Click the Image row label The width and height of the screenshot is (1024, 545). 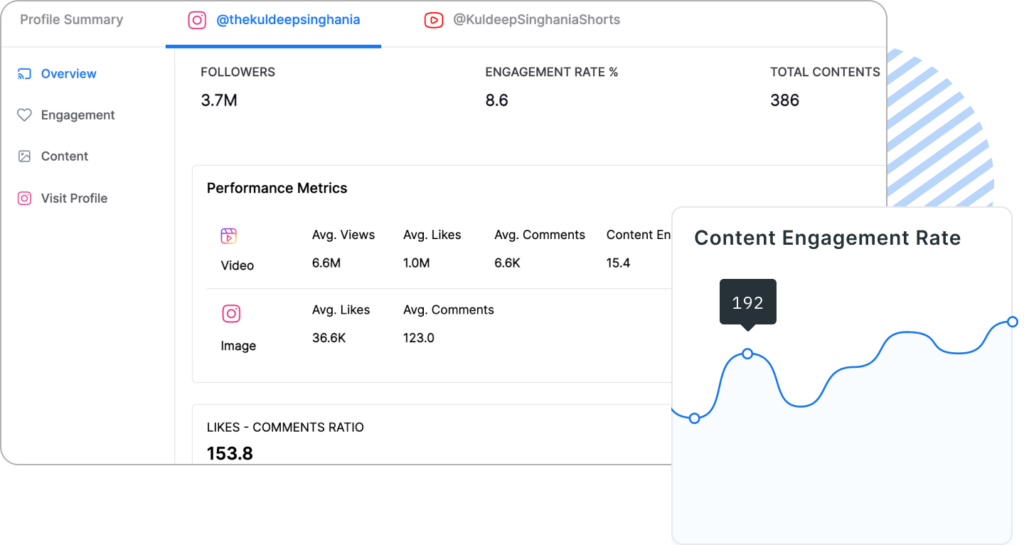(238, 346)
